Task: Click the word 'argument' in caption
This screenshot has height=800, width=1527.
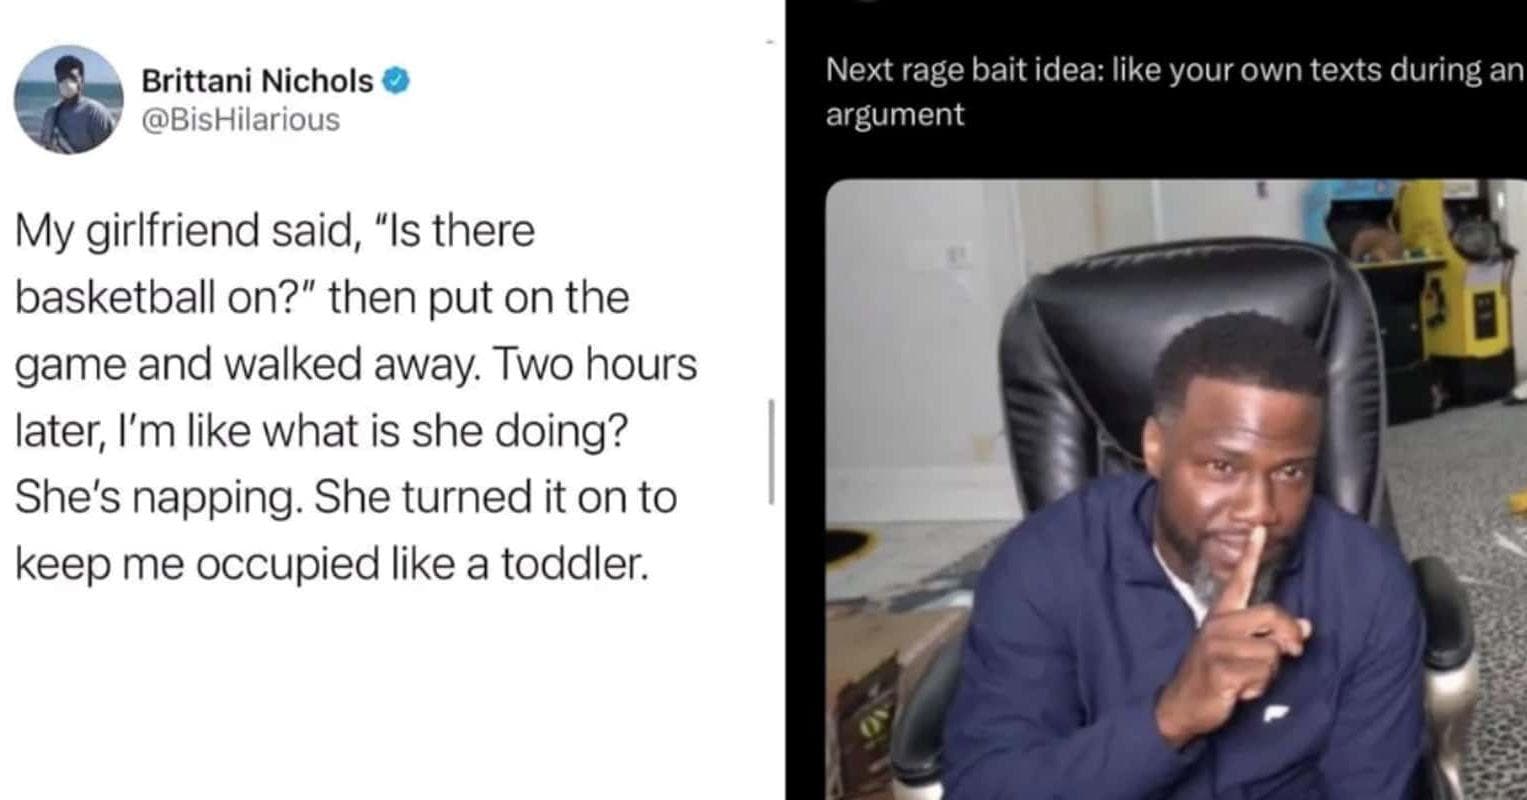Action: click(895, 115)
